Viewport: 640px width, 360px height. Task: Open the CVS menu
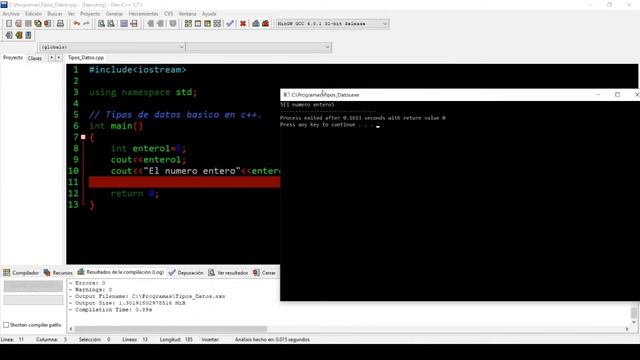pyautogui.click(x=168, y=14)
